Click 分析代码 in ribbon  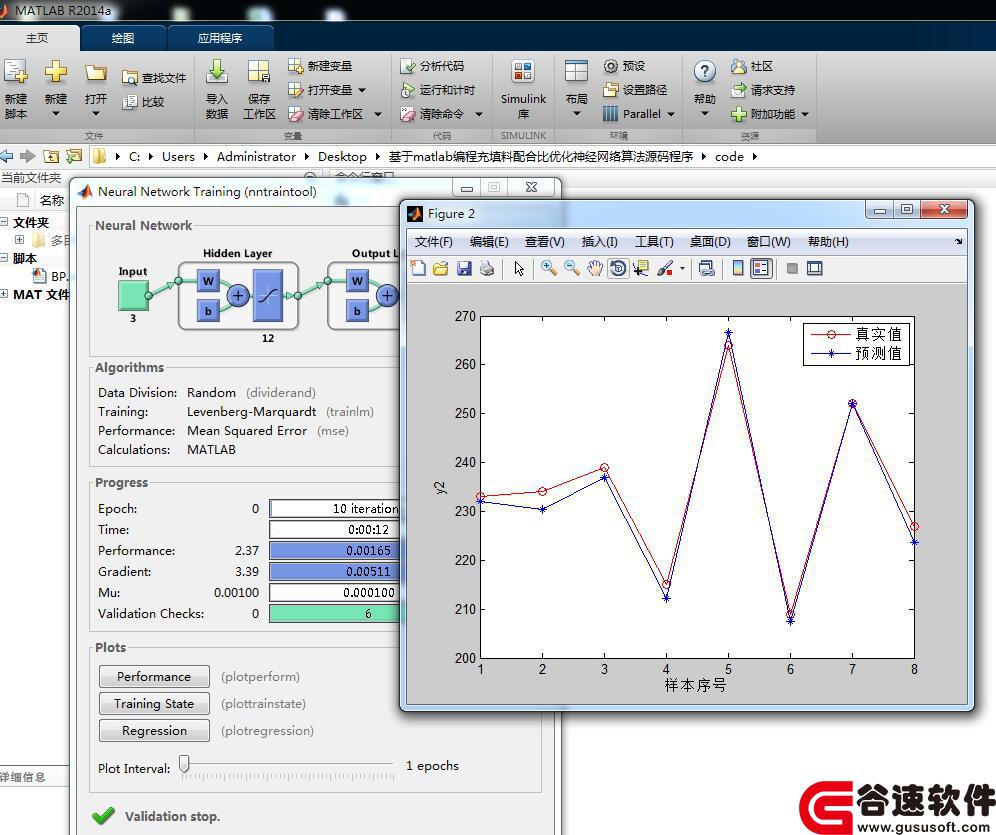[x=433, y=66]
